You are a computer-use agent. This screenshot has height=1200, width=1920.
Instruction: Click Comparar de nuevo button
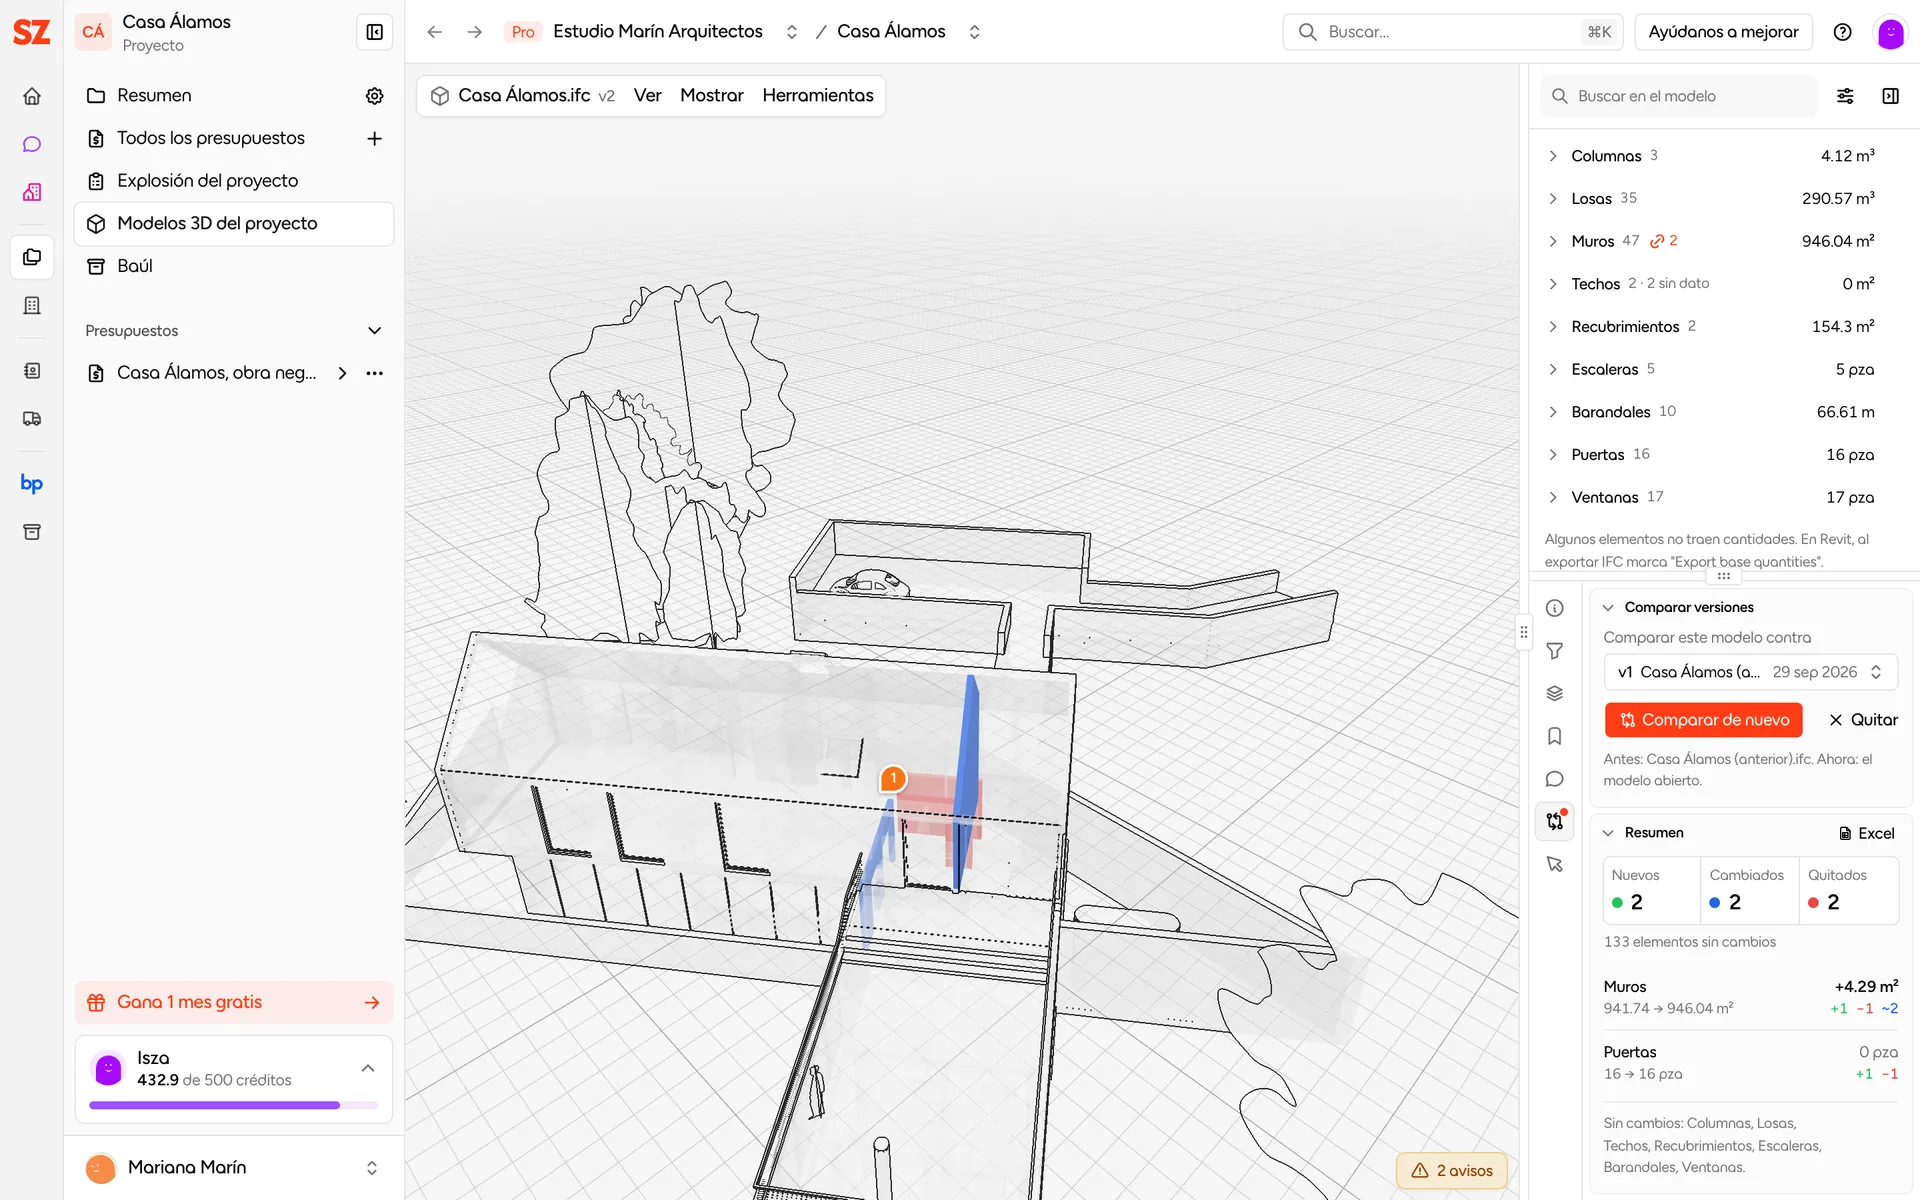pos(1703,720)
